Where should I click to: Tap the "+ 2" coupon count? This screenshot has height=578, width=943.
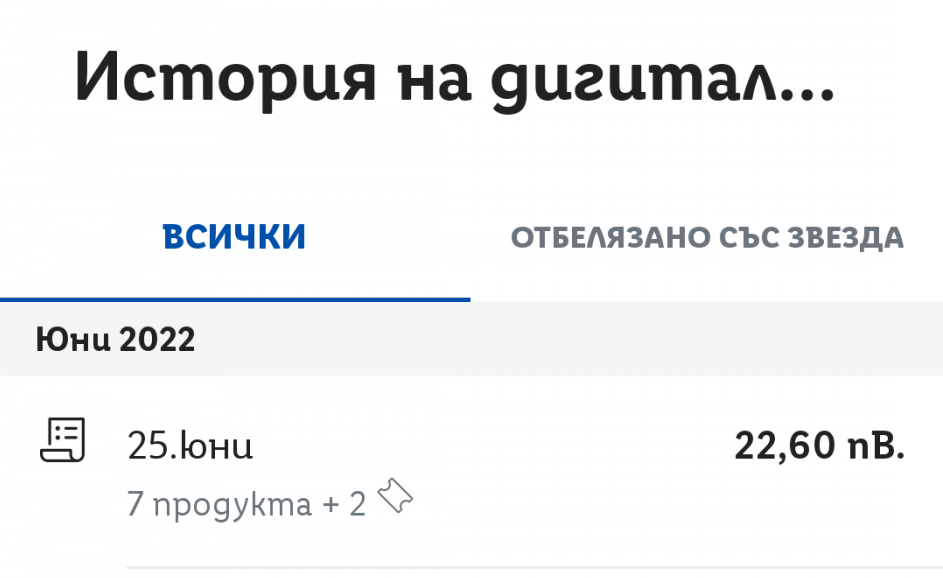click(344, 505)
